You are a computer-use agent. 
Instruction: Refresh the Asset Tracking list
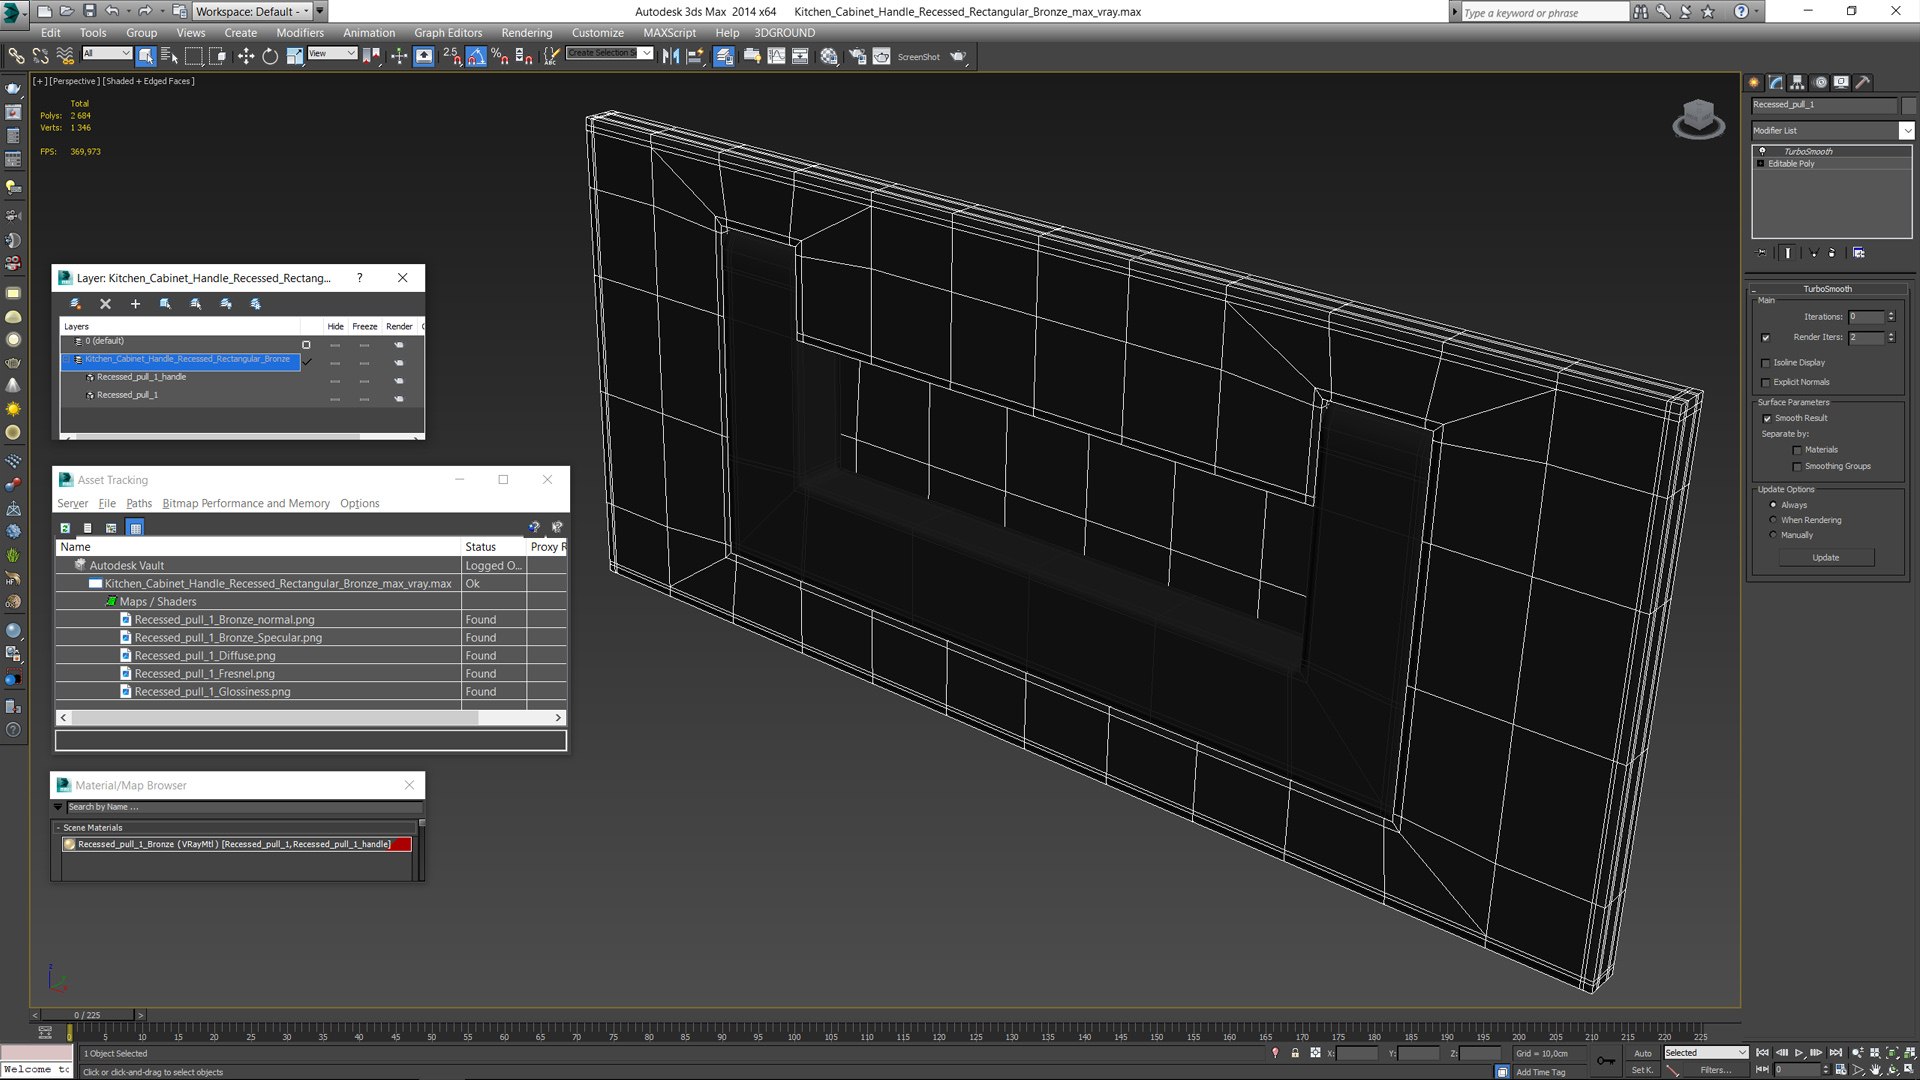tap(65, 528)
